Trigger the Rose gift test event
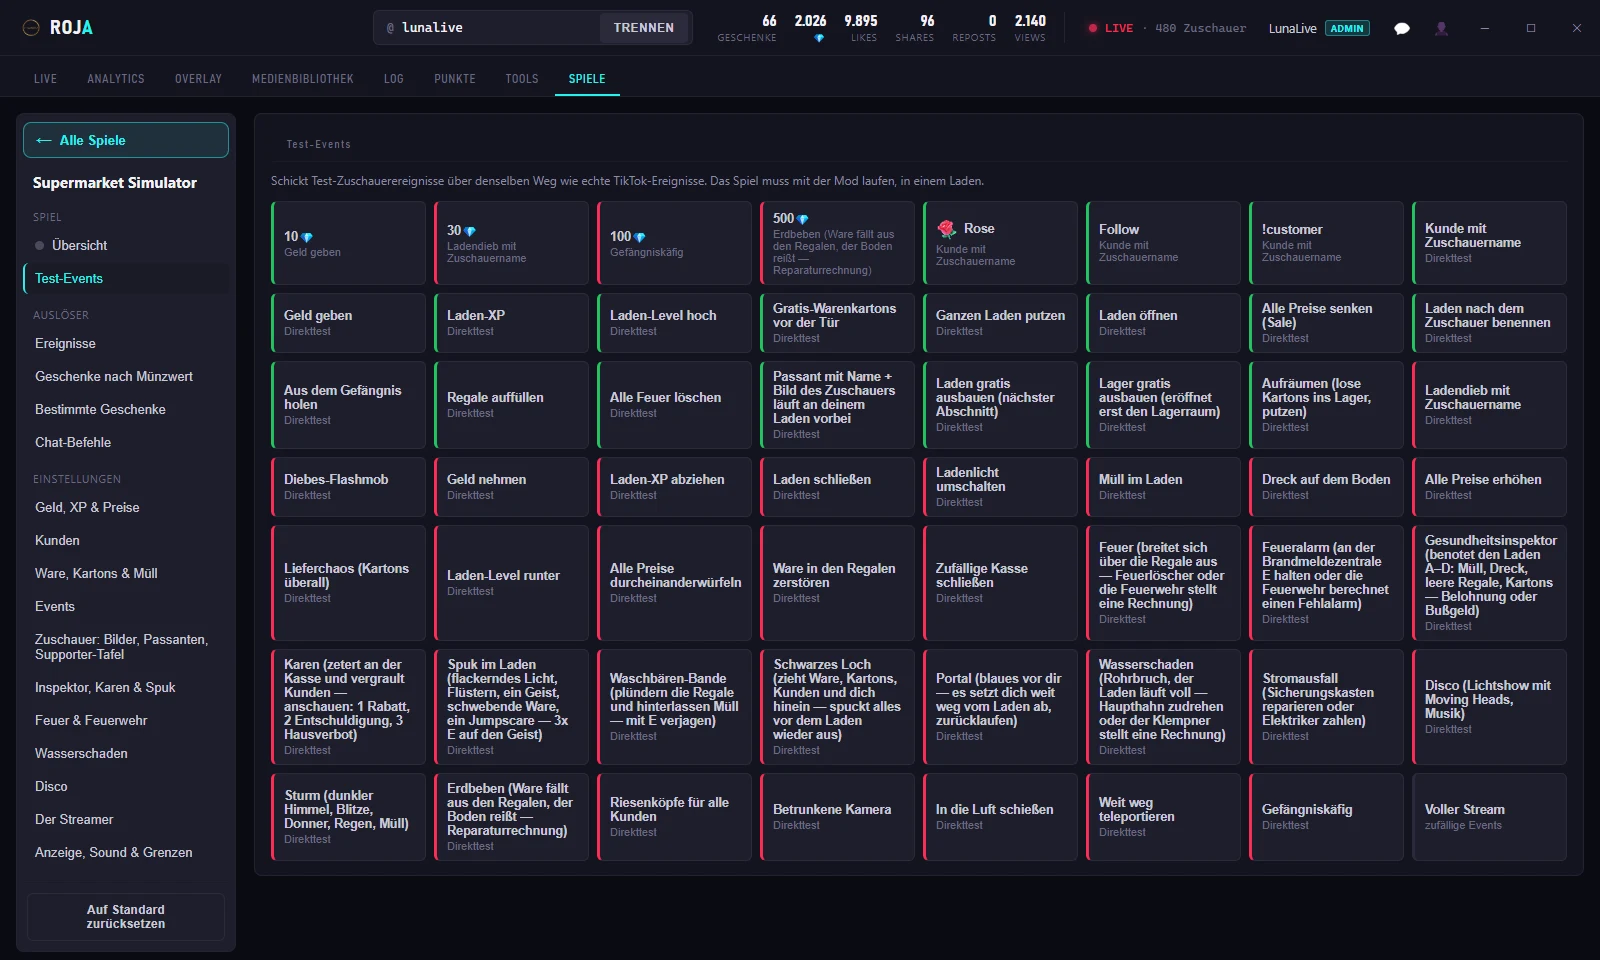The image size is (1600, 960). 1000,243
